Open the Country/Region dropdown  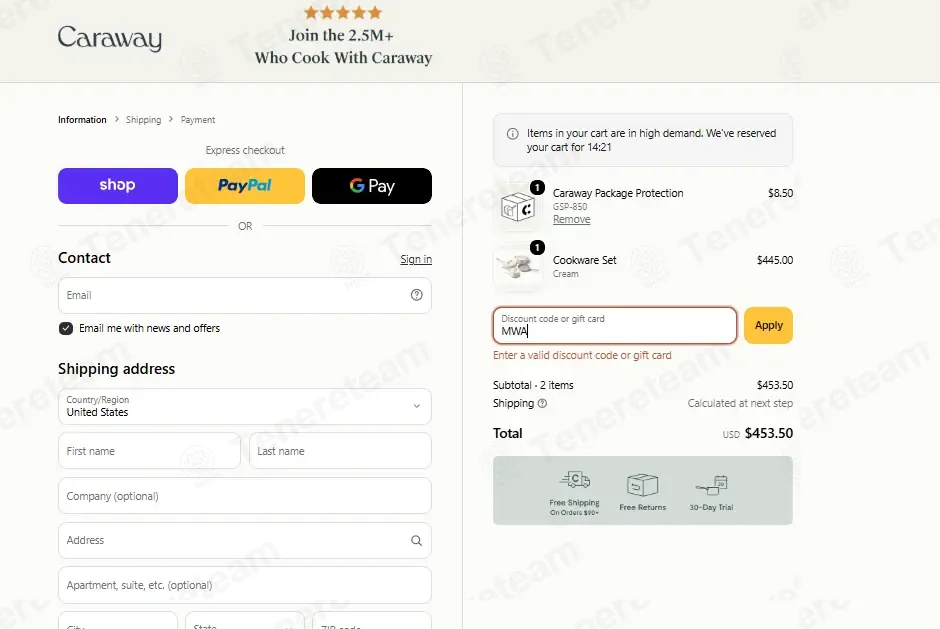pyautogui.click(x=245, y=407)
